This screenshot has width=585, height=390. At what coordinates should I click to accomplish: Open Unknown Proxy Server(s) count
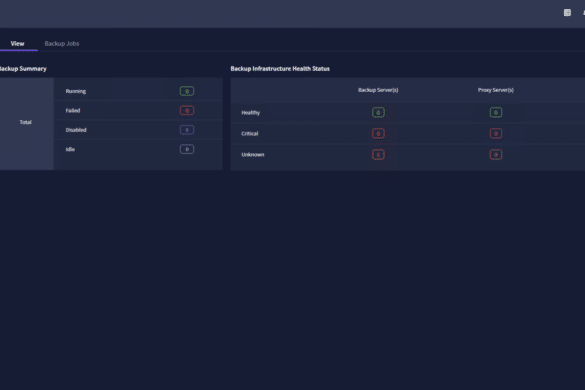[x=496, y=155]
